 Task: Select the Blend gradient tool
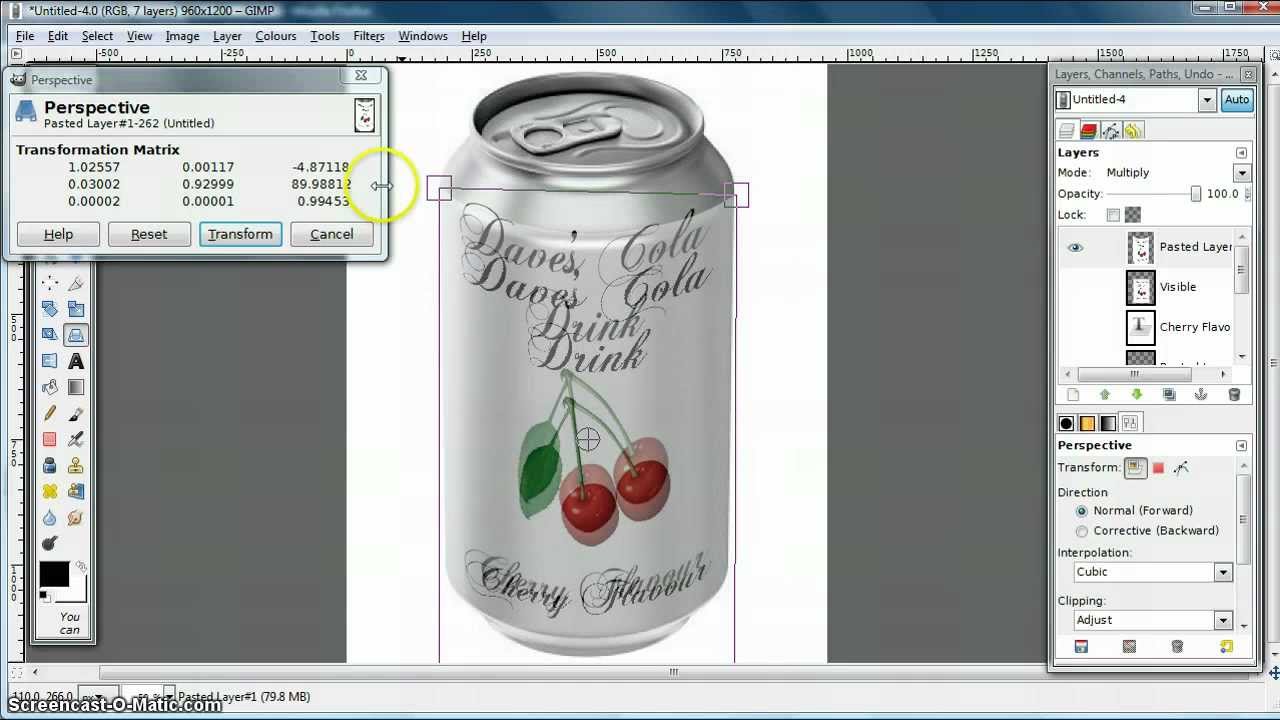75,387
